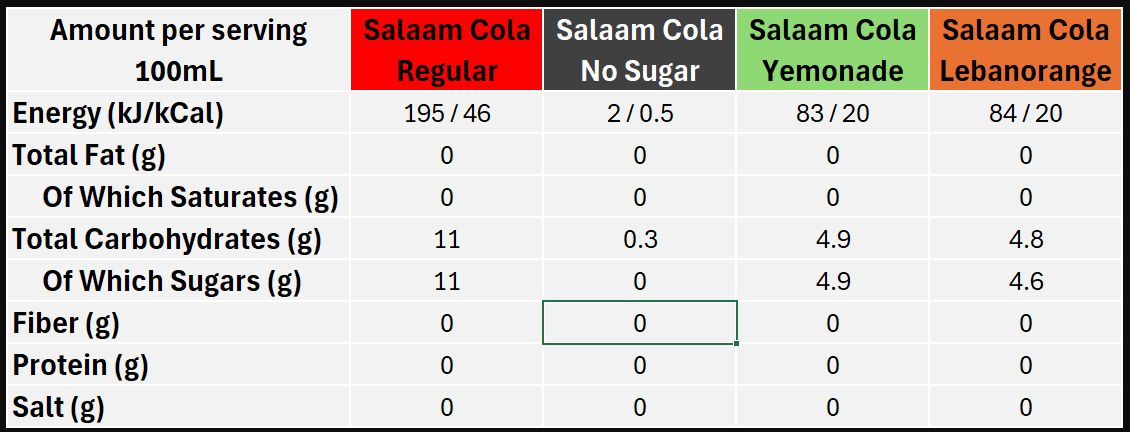
Task: Click the 0.3 carbohydrates value cell
Action: tap(639, 240)
